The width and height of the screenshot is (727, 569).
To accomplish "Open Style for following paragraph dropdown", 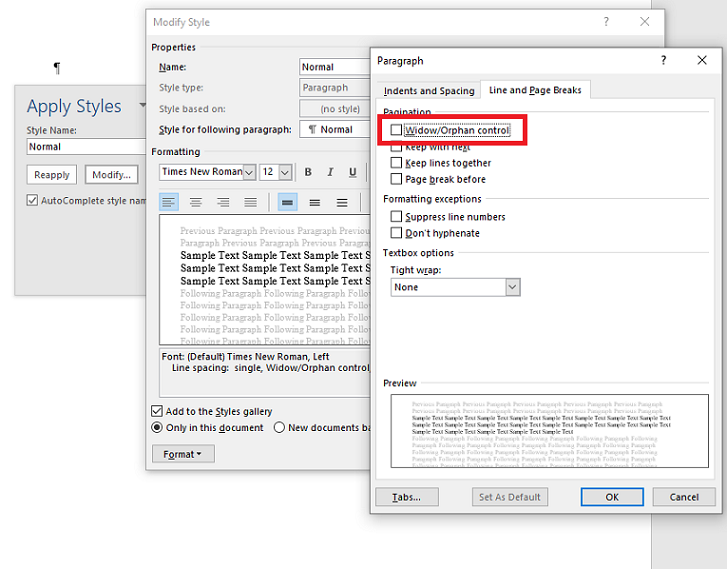I will point(335,129).
